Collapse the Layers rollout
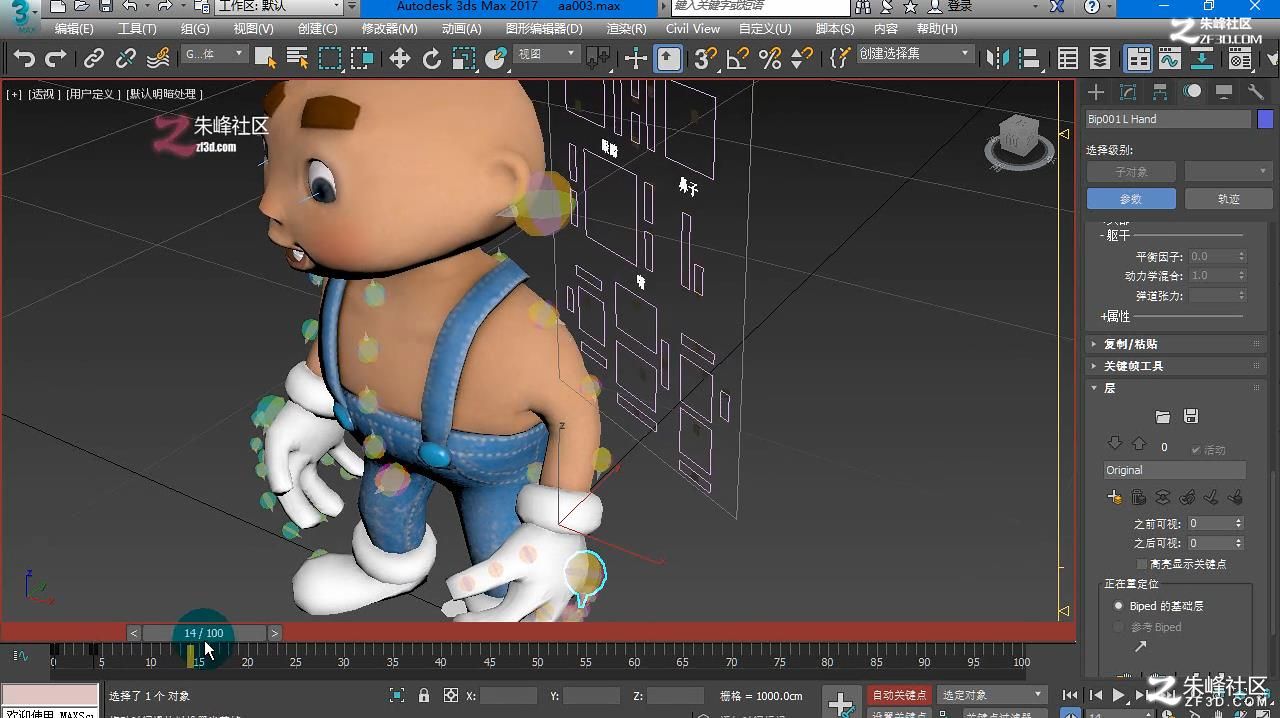Screen dimensions: 1280x718 pos(1176,388)
